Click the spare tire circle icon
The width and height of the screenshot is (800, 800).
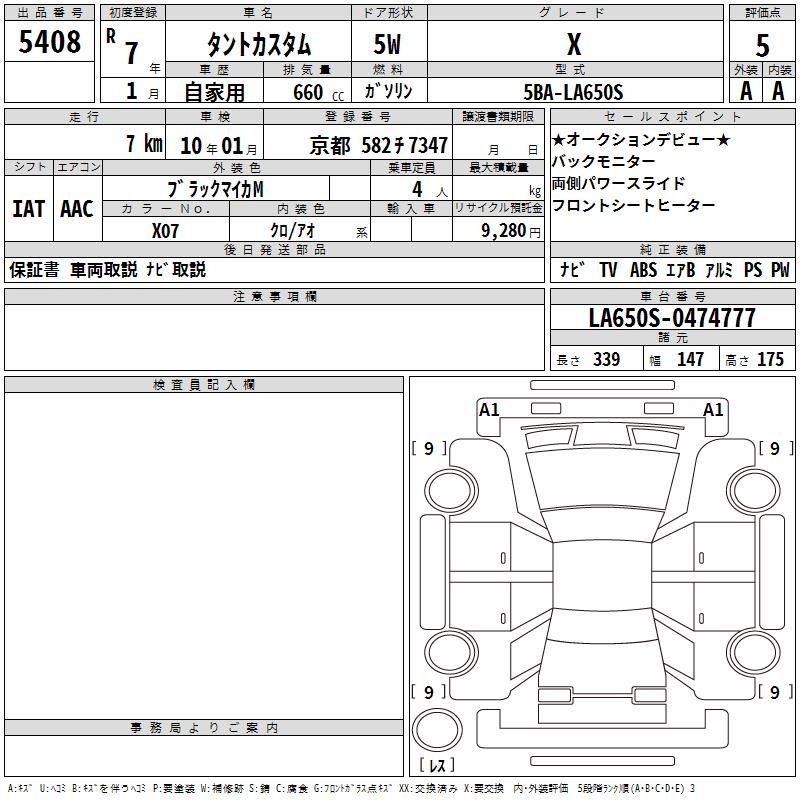tap(437, 730)
